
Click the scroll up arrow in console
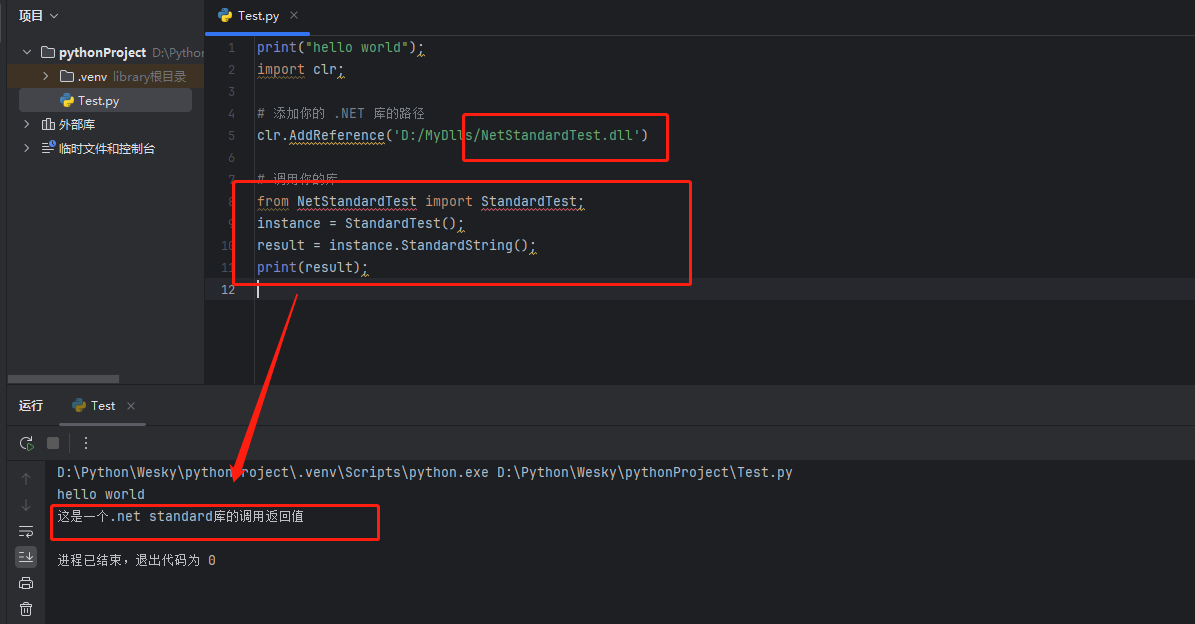click(26, 479)
